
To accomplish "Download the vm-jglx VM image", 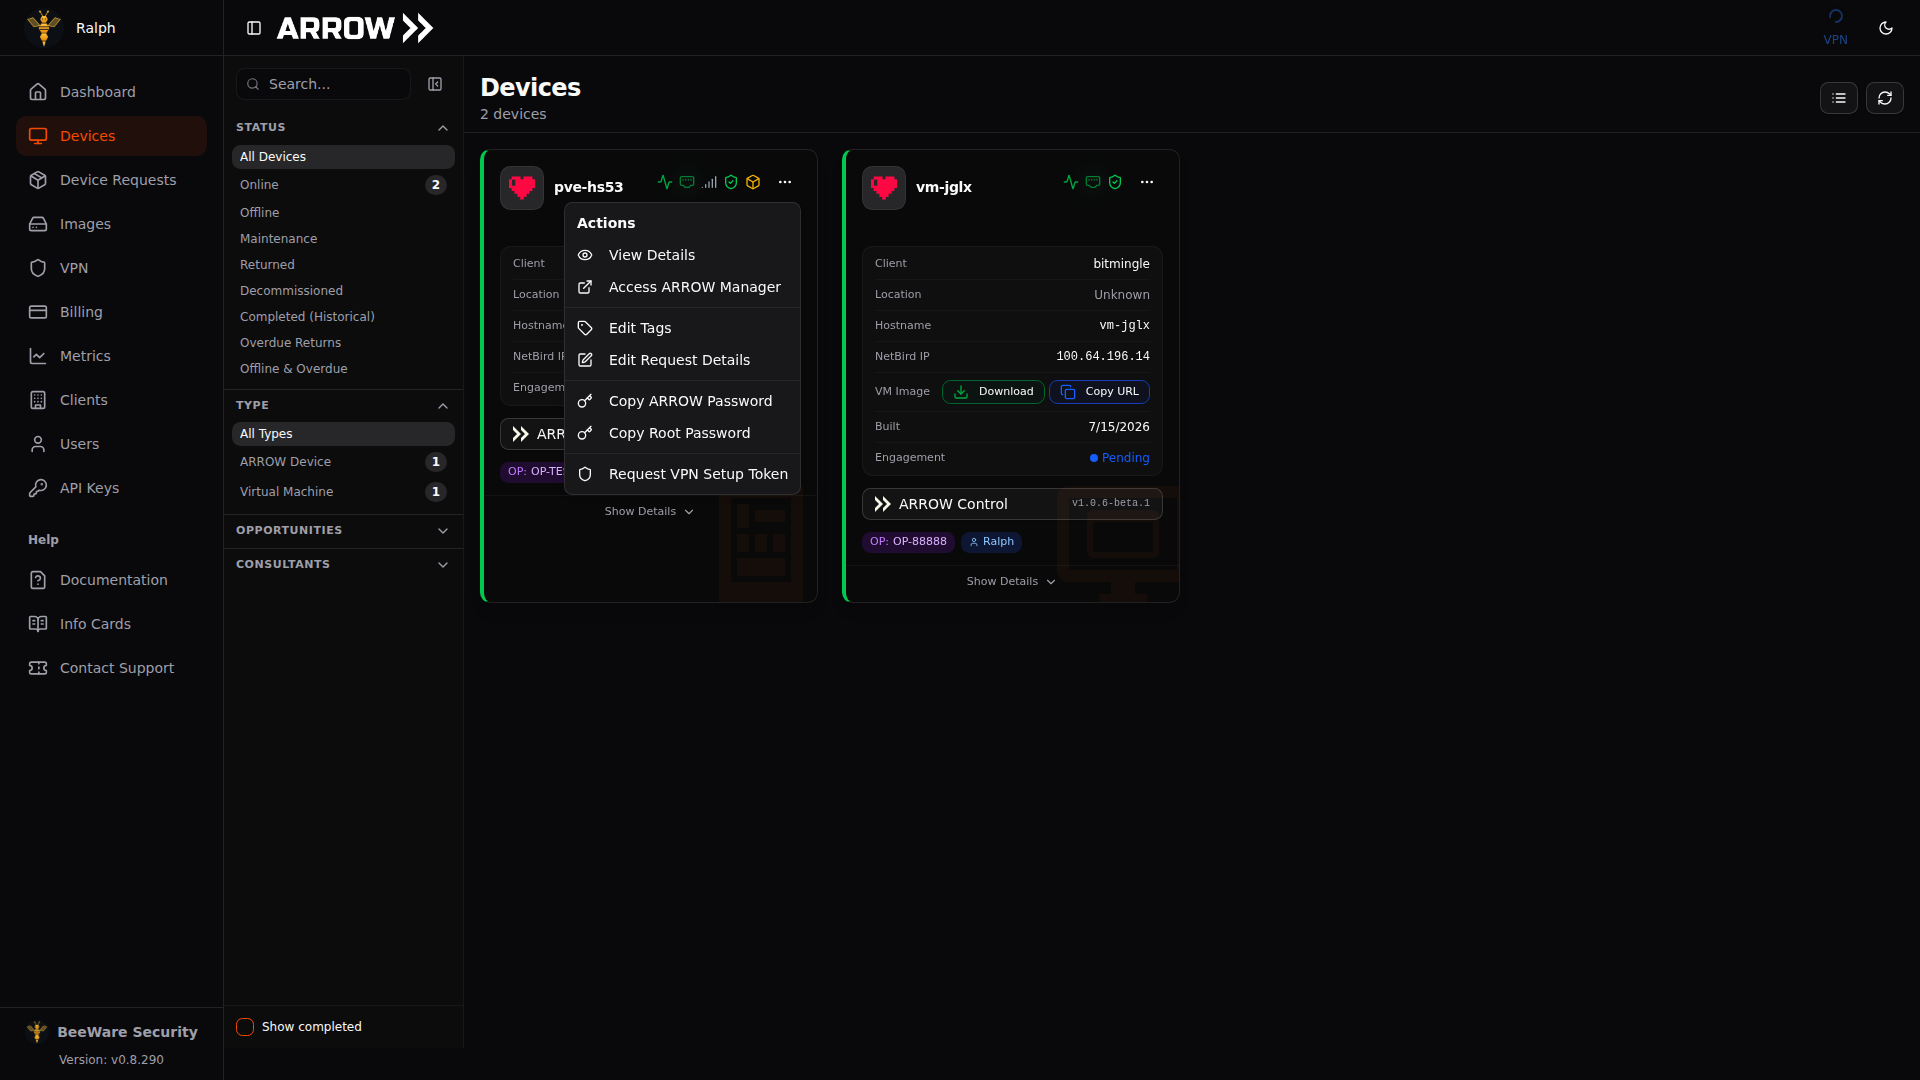I will (993, 392).
